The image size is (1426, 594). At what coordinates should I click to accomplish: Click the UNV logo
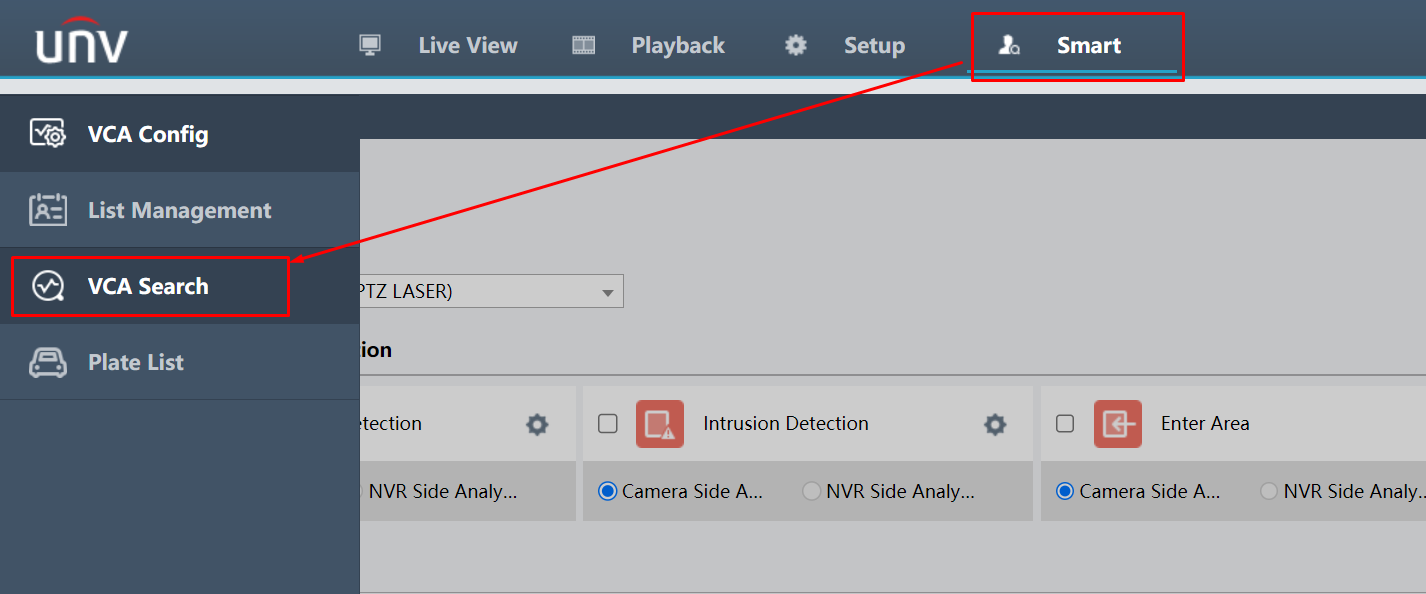click(x=80, y=40)
